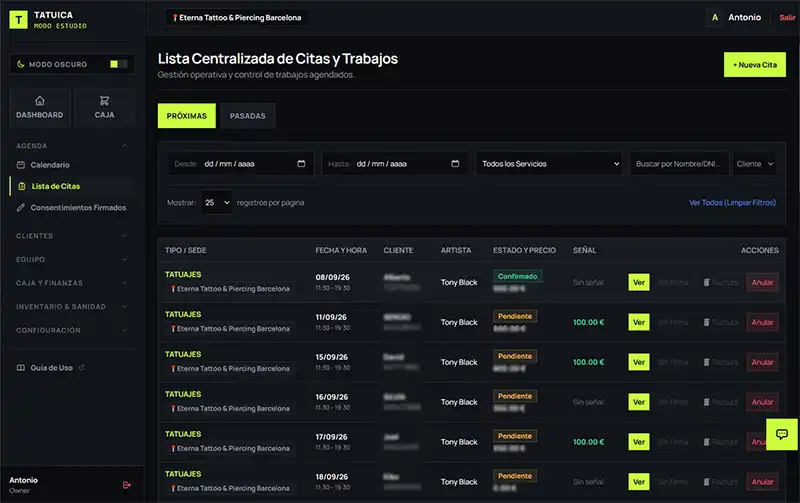
Task: Open the chat support floating icon
Action: (x=782, y=434)
